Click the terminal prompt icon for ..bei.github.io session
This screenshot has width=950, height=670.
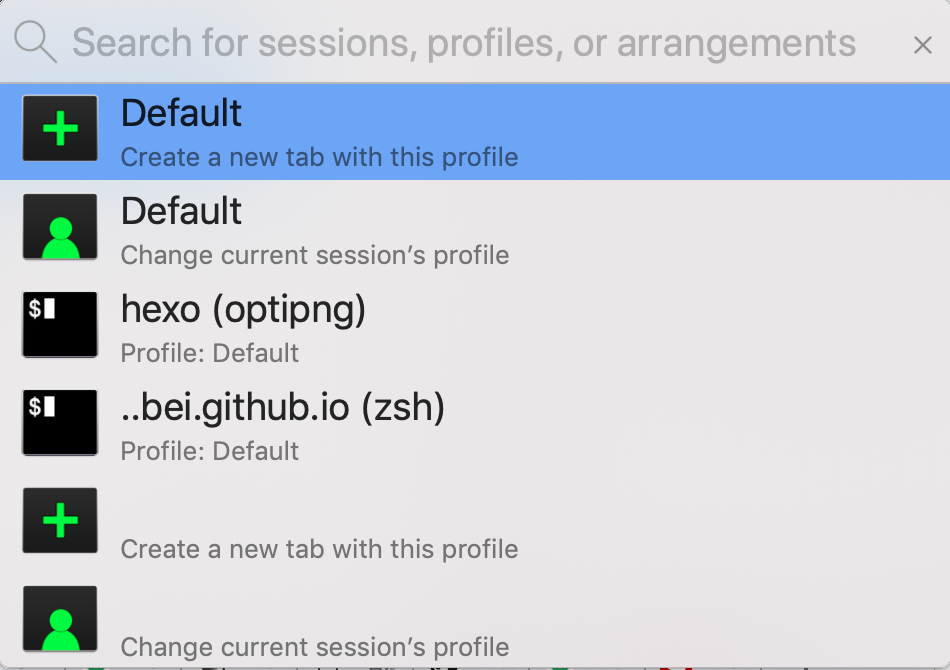click(x=60, y=423)
